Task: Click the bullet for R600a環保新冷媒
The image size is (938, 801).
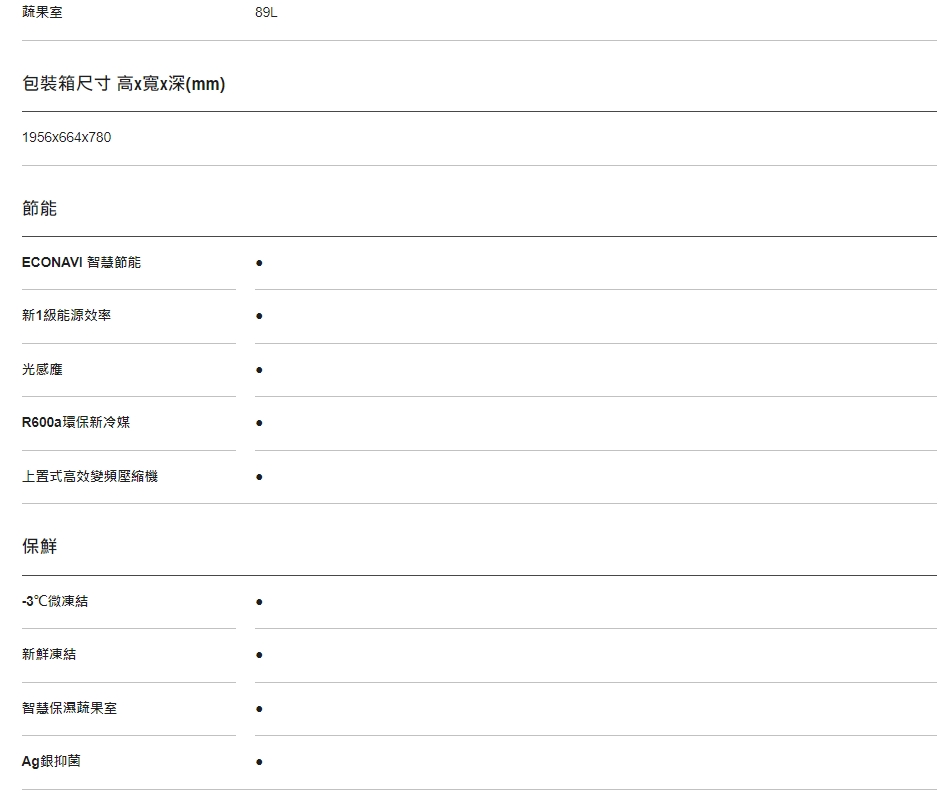Action: click(x=259, y=423)
